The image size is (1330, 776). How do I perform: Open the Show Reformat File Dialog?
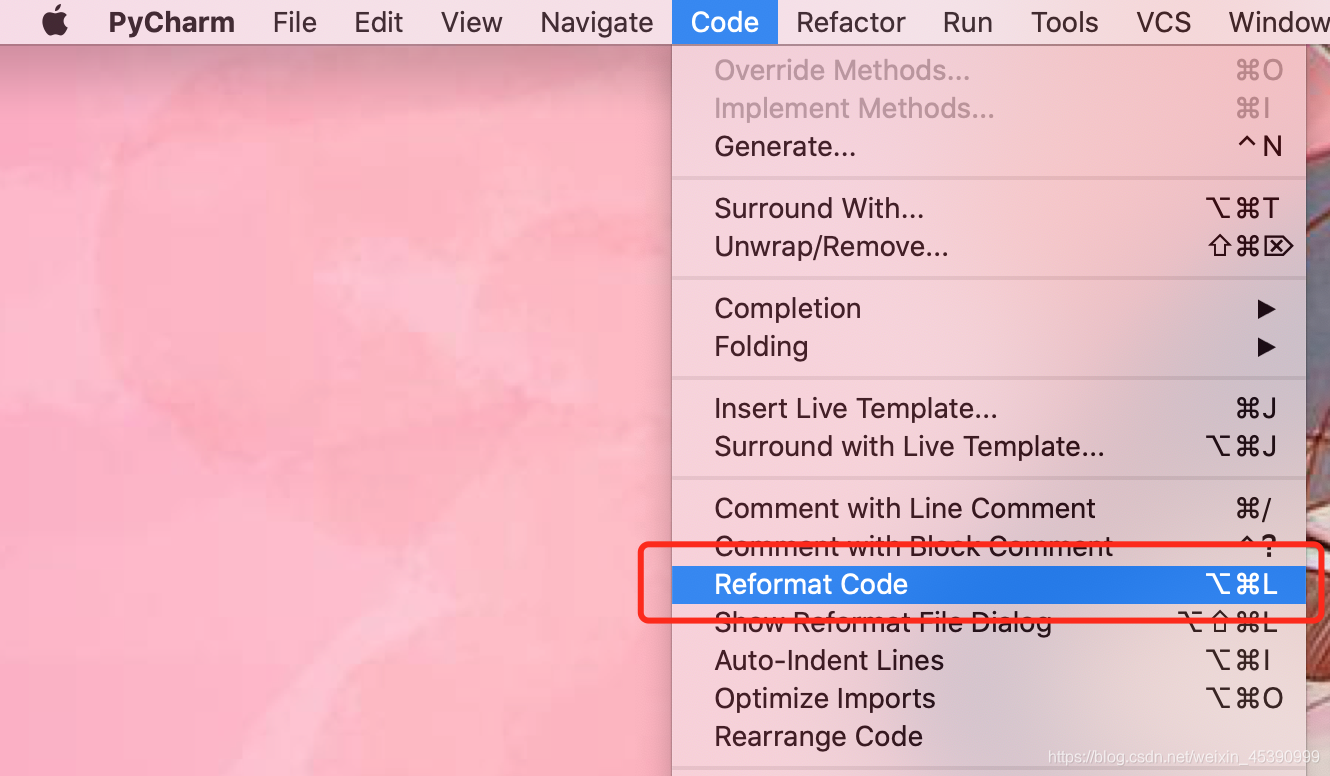tap(883, 622)
